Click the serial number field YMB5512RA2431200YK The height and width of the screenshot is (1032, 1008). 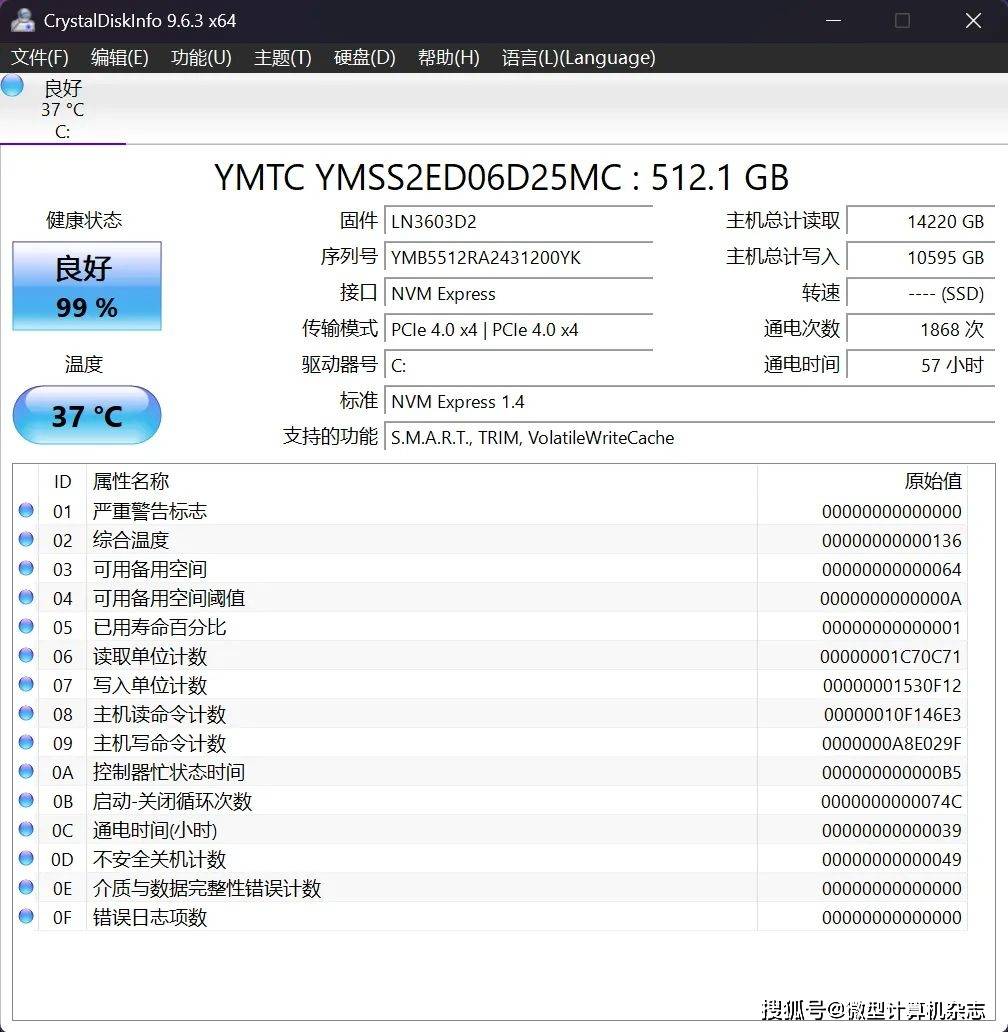pos(518,257)
